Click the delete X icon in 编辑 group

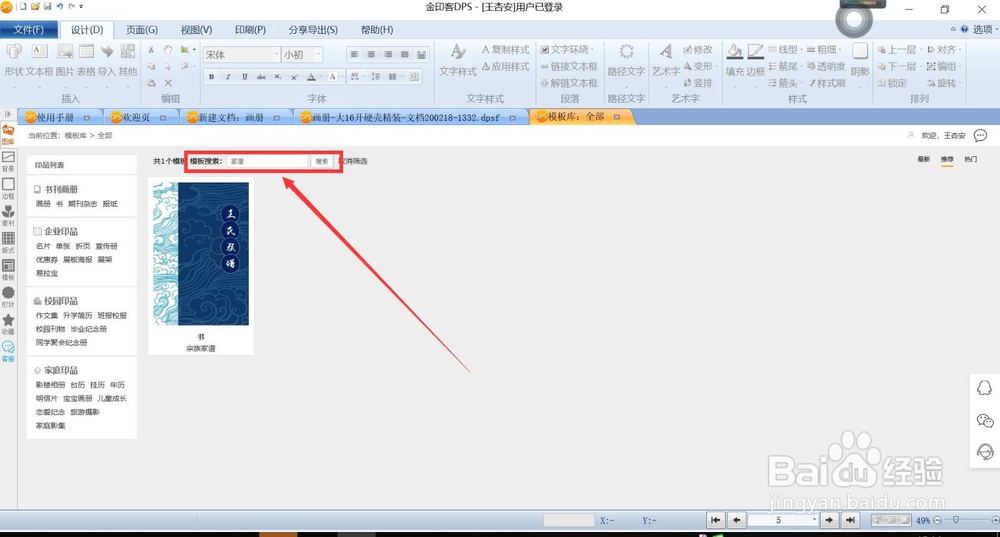click(x=168, y=83)
